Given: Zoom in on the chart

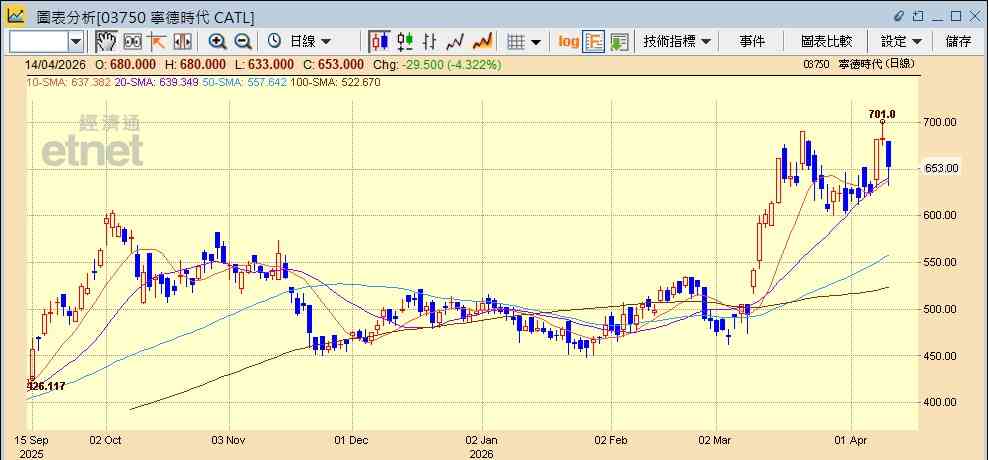Looking at the screenshot, I should pyautogui.click(x=218, y=42).
